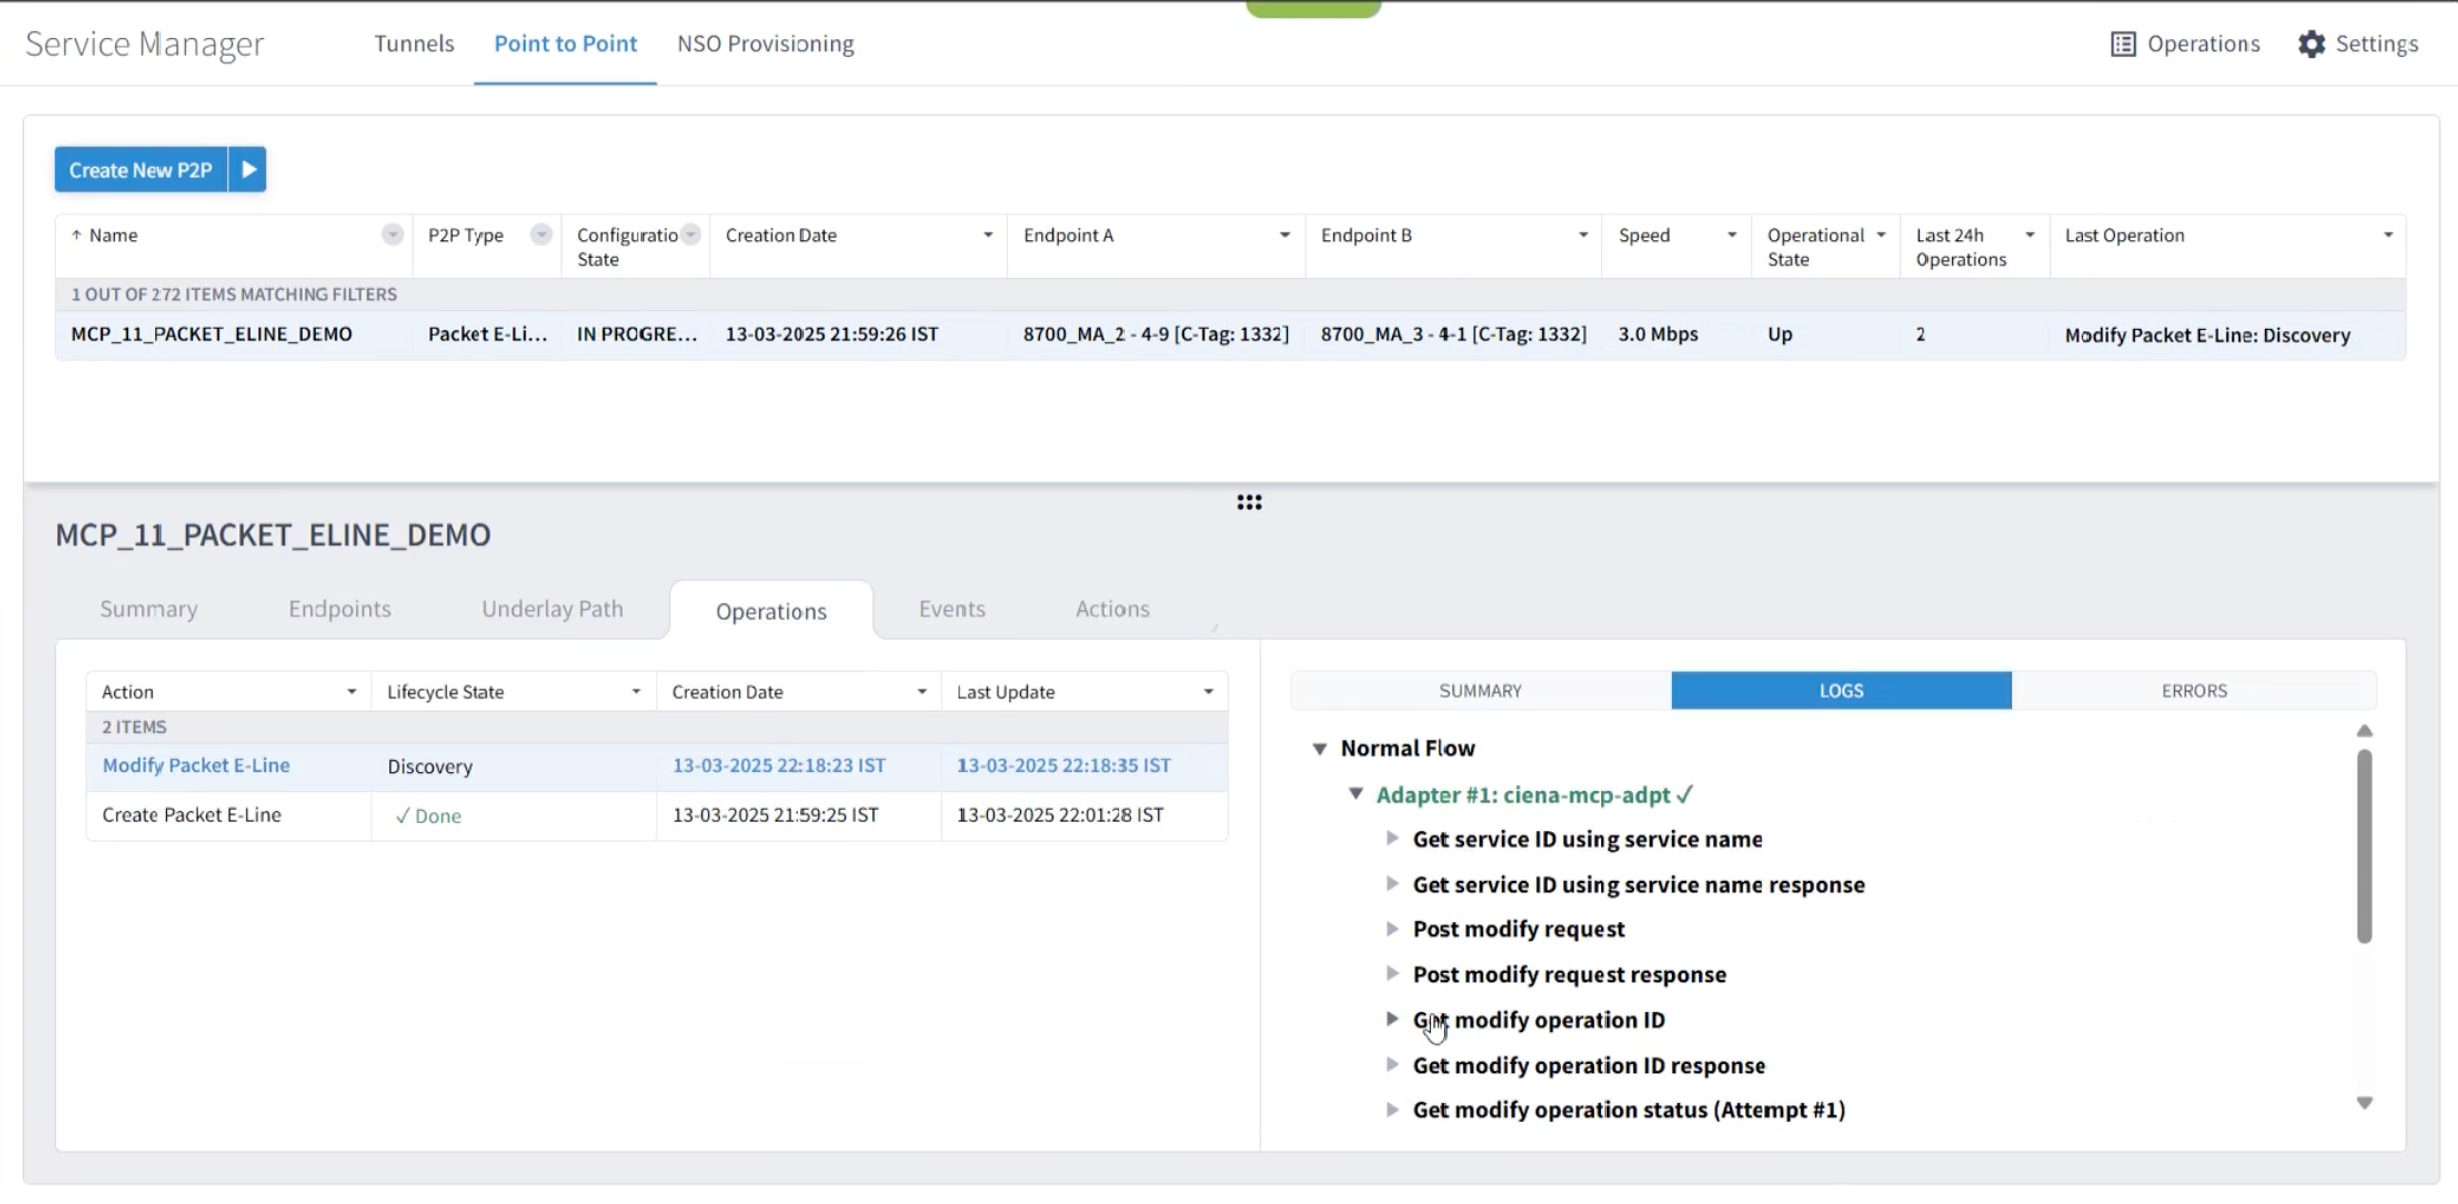Open Speed column dropdown
This screenshot has width=2458, height=1204.
1732,235
